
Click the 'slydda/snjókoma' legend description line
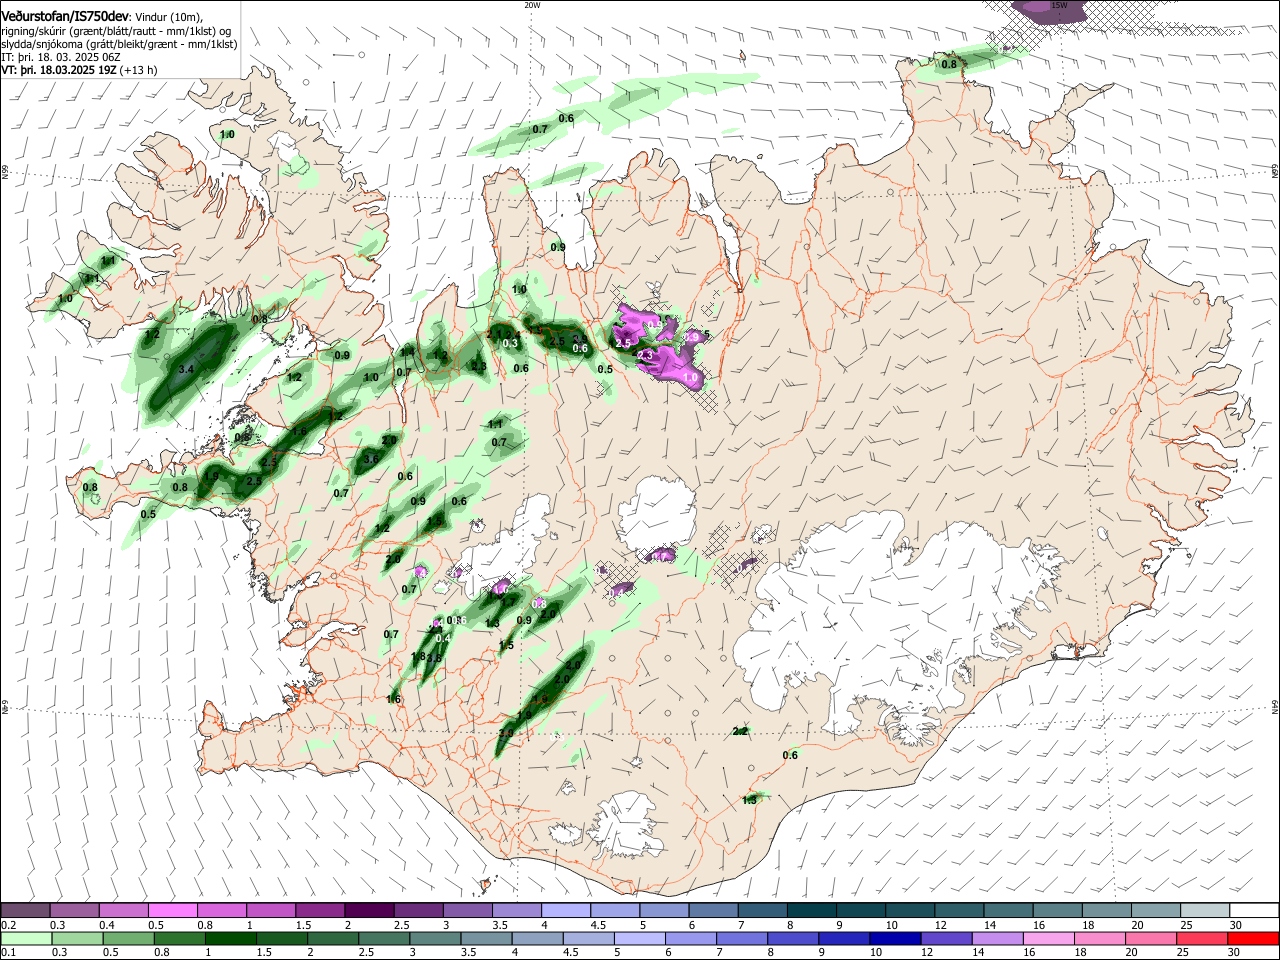point(119,45)
